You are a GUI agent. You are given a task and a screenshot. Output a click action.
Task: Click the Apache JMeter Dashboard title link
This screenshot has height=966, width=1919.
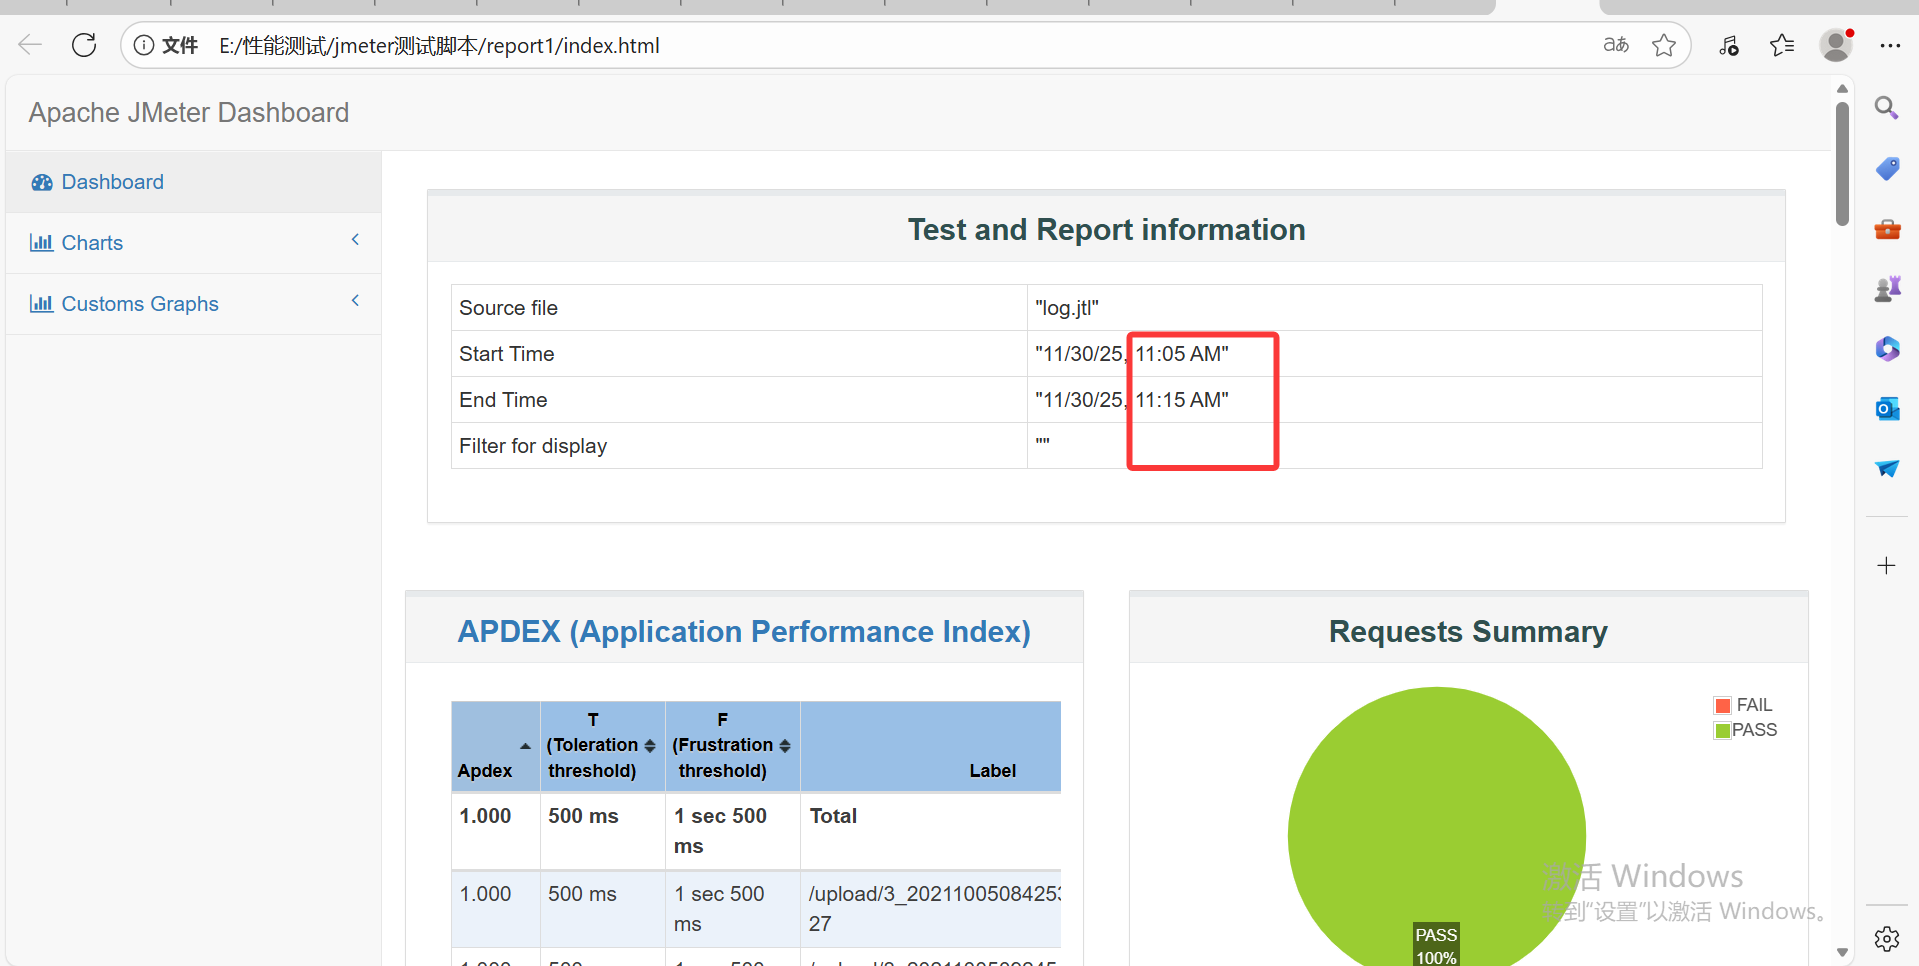(x=189, y=113)
